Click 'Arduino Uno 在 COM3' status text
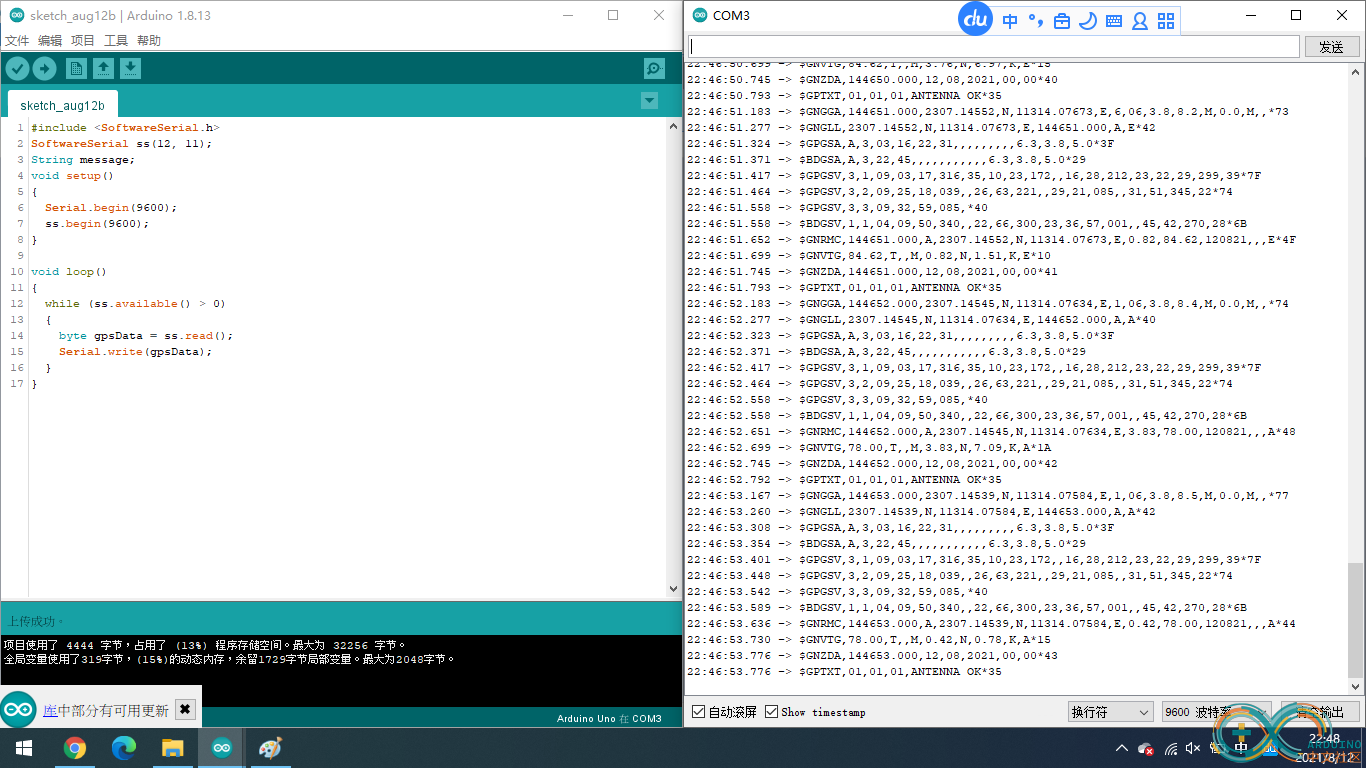This screenshot has width=1366, height=768. click(609, 718)
